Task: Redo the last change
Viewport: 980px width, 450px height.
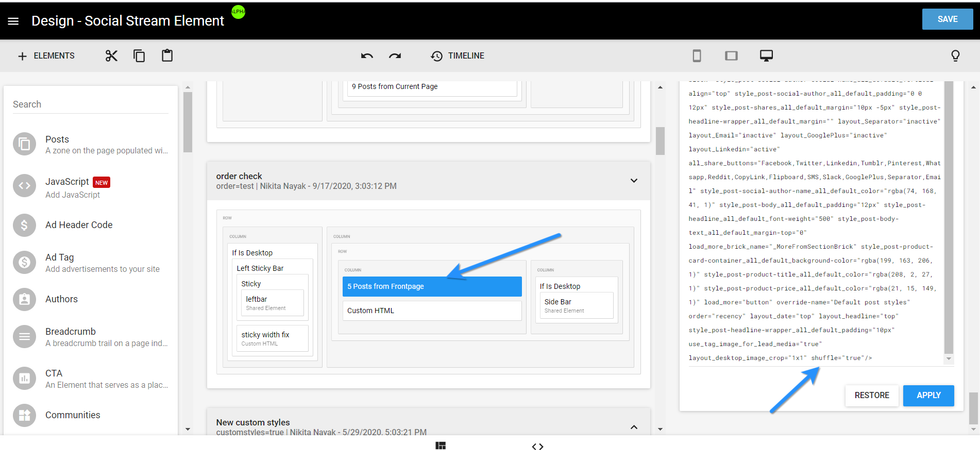Action: [395, 56]
